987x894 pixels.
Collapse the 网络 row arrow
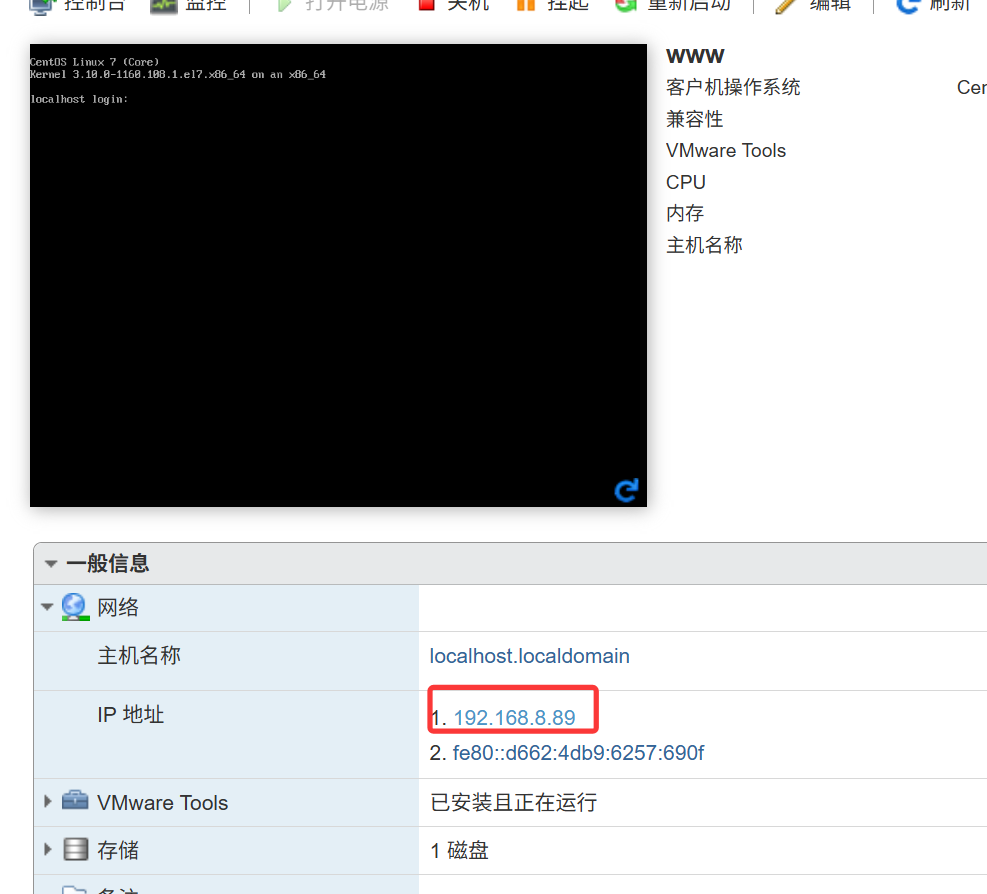47,608
